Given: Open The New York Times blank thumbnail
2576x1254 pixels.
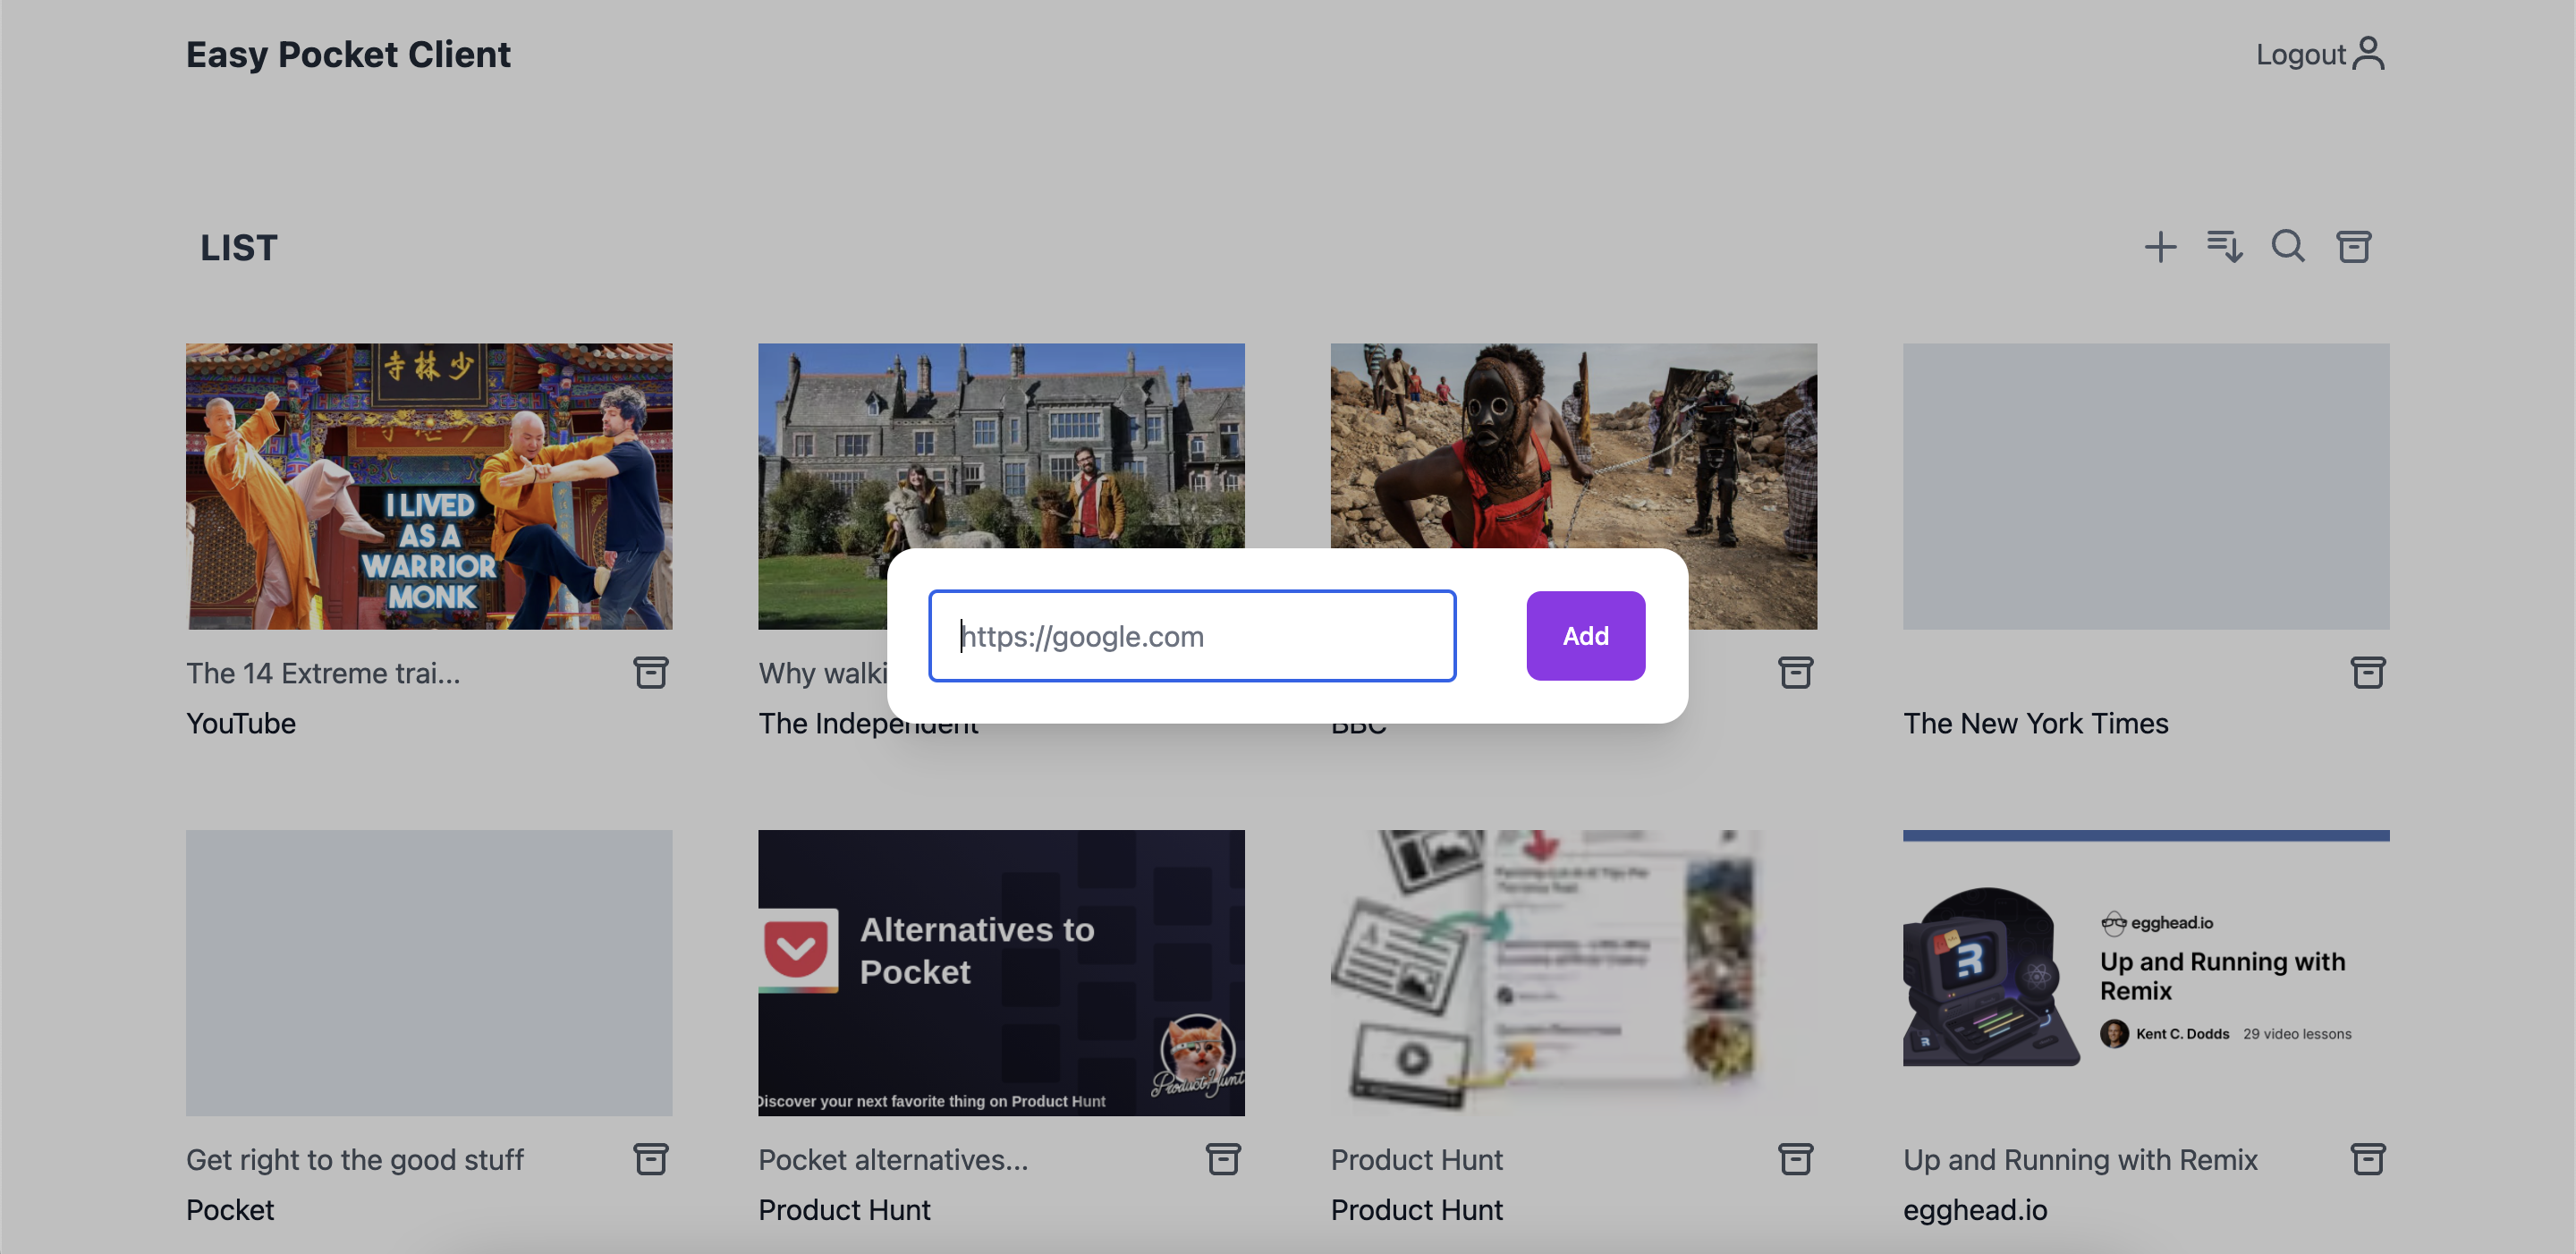Looking at the screenshot, I should click(2146, 486).
